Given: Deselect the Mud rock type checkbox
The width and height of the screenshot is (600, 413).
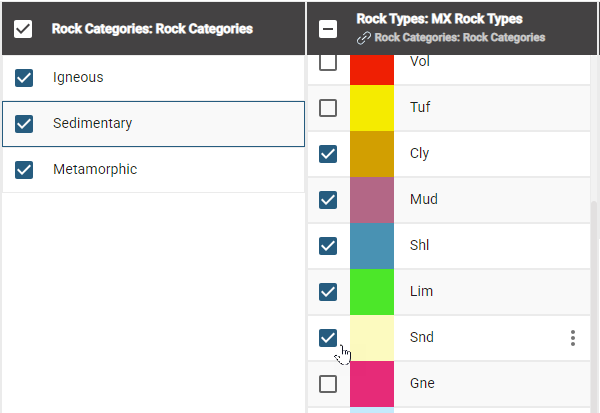Looking at the screenshot, I should (x=328, y=200).
